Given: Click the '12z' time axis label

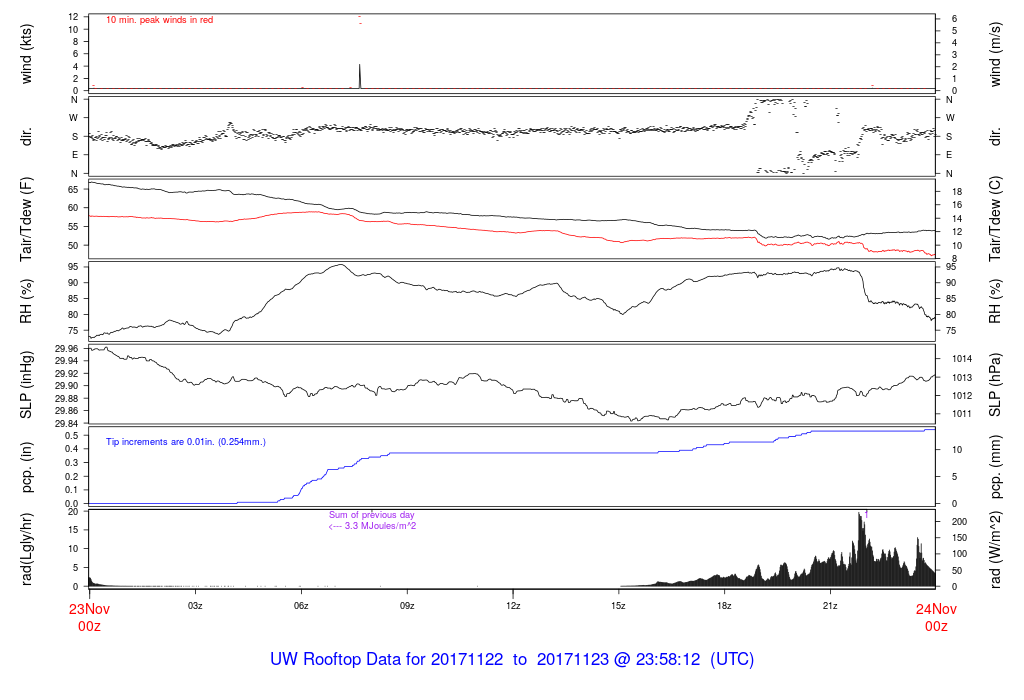Looking at the screenshot, I should coord(513,606).
